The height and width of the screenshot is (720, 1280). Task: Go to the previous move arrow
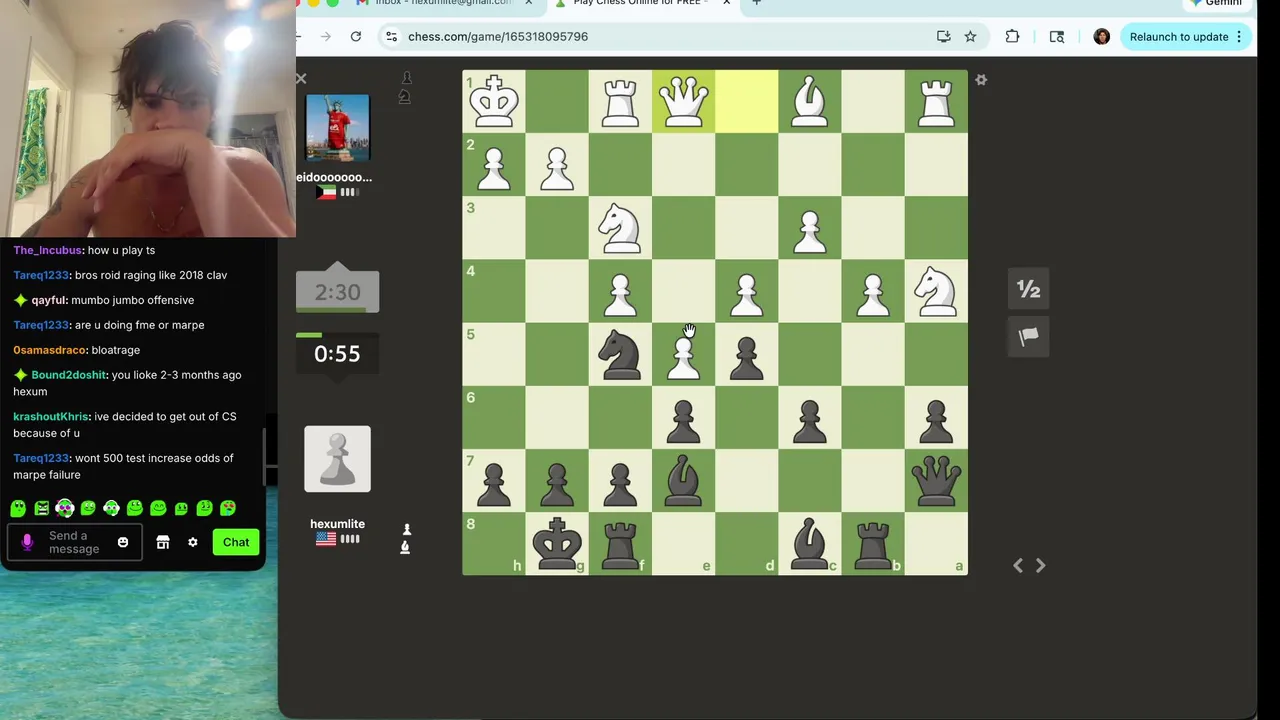[1018, 566]
